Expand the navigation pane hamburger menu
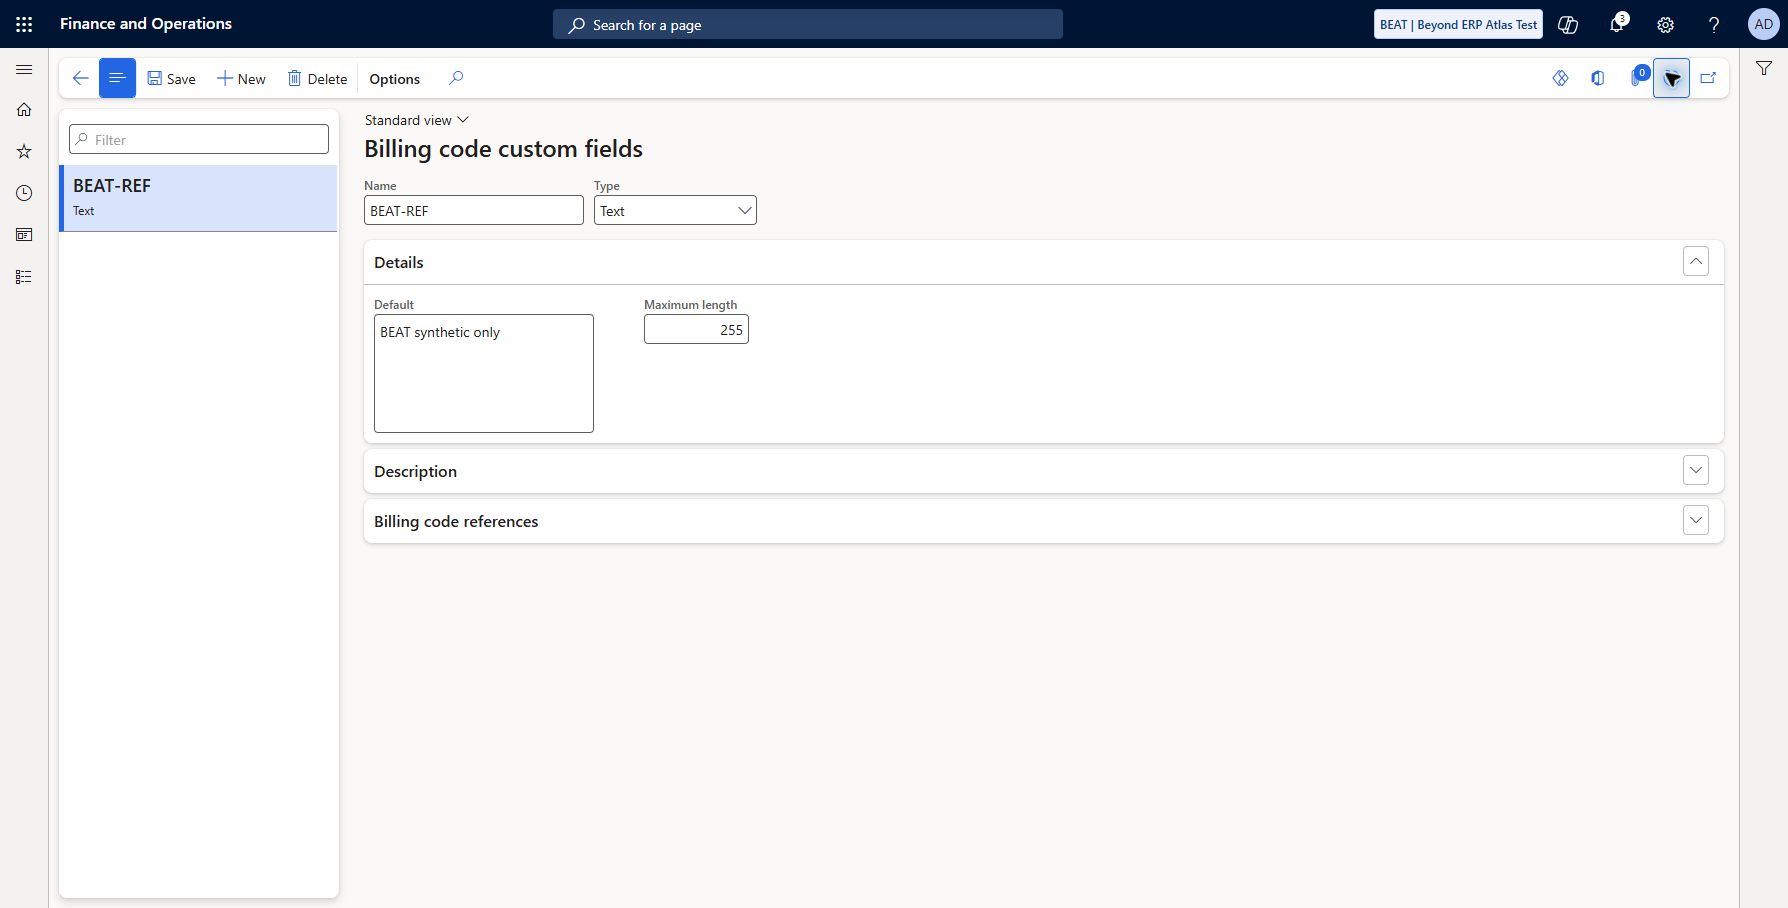The image size is (1788, 908). [x=24, y=69]
